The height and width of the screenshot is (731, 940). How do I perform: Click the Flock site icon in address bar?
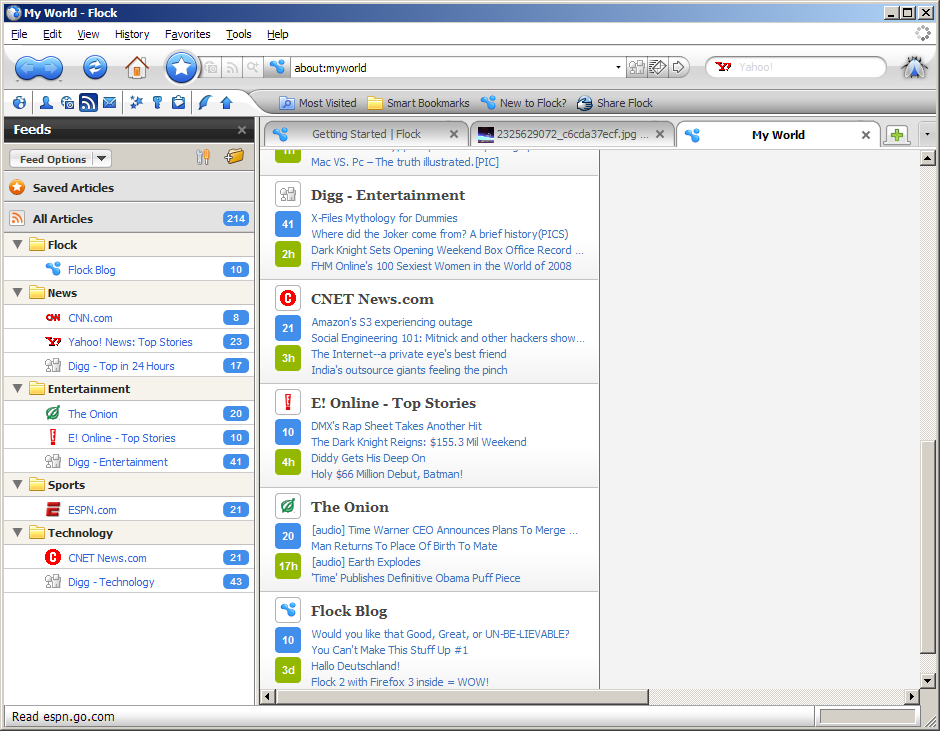click(277, 67)
